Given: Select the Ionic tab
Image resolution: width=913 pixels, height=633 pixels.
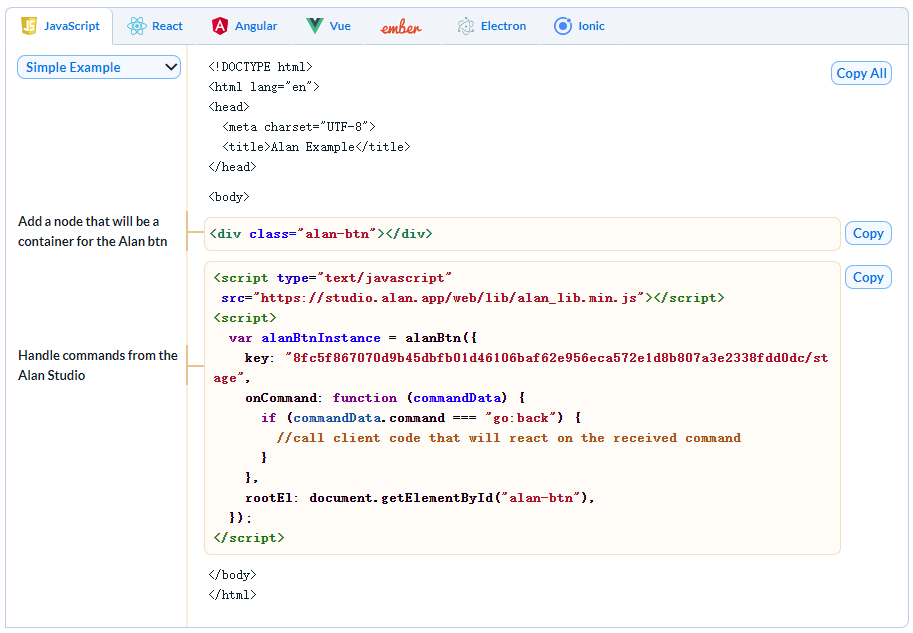Looking at the screenshot, I should coord(579,26).
